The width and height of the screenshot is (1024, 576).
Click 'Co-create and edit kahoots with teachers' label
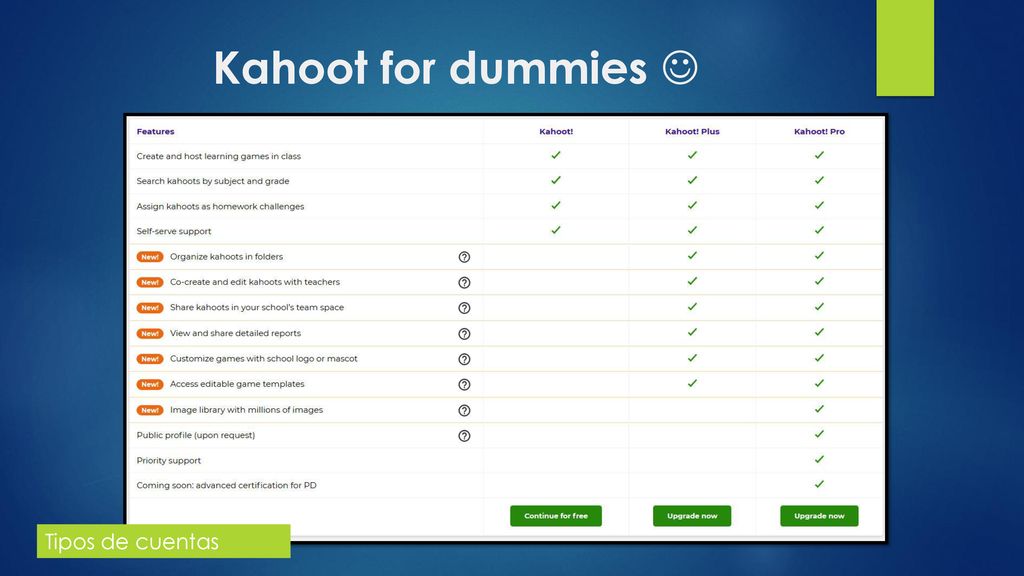(x=255, y=282)
